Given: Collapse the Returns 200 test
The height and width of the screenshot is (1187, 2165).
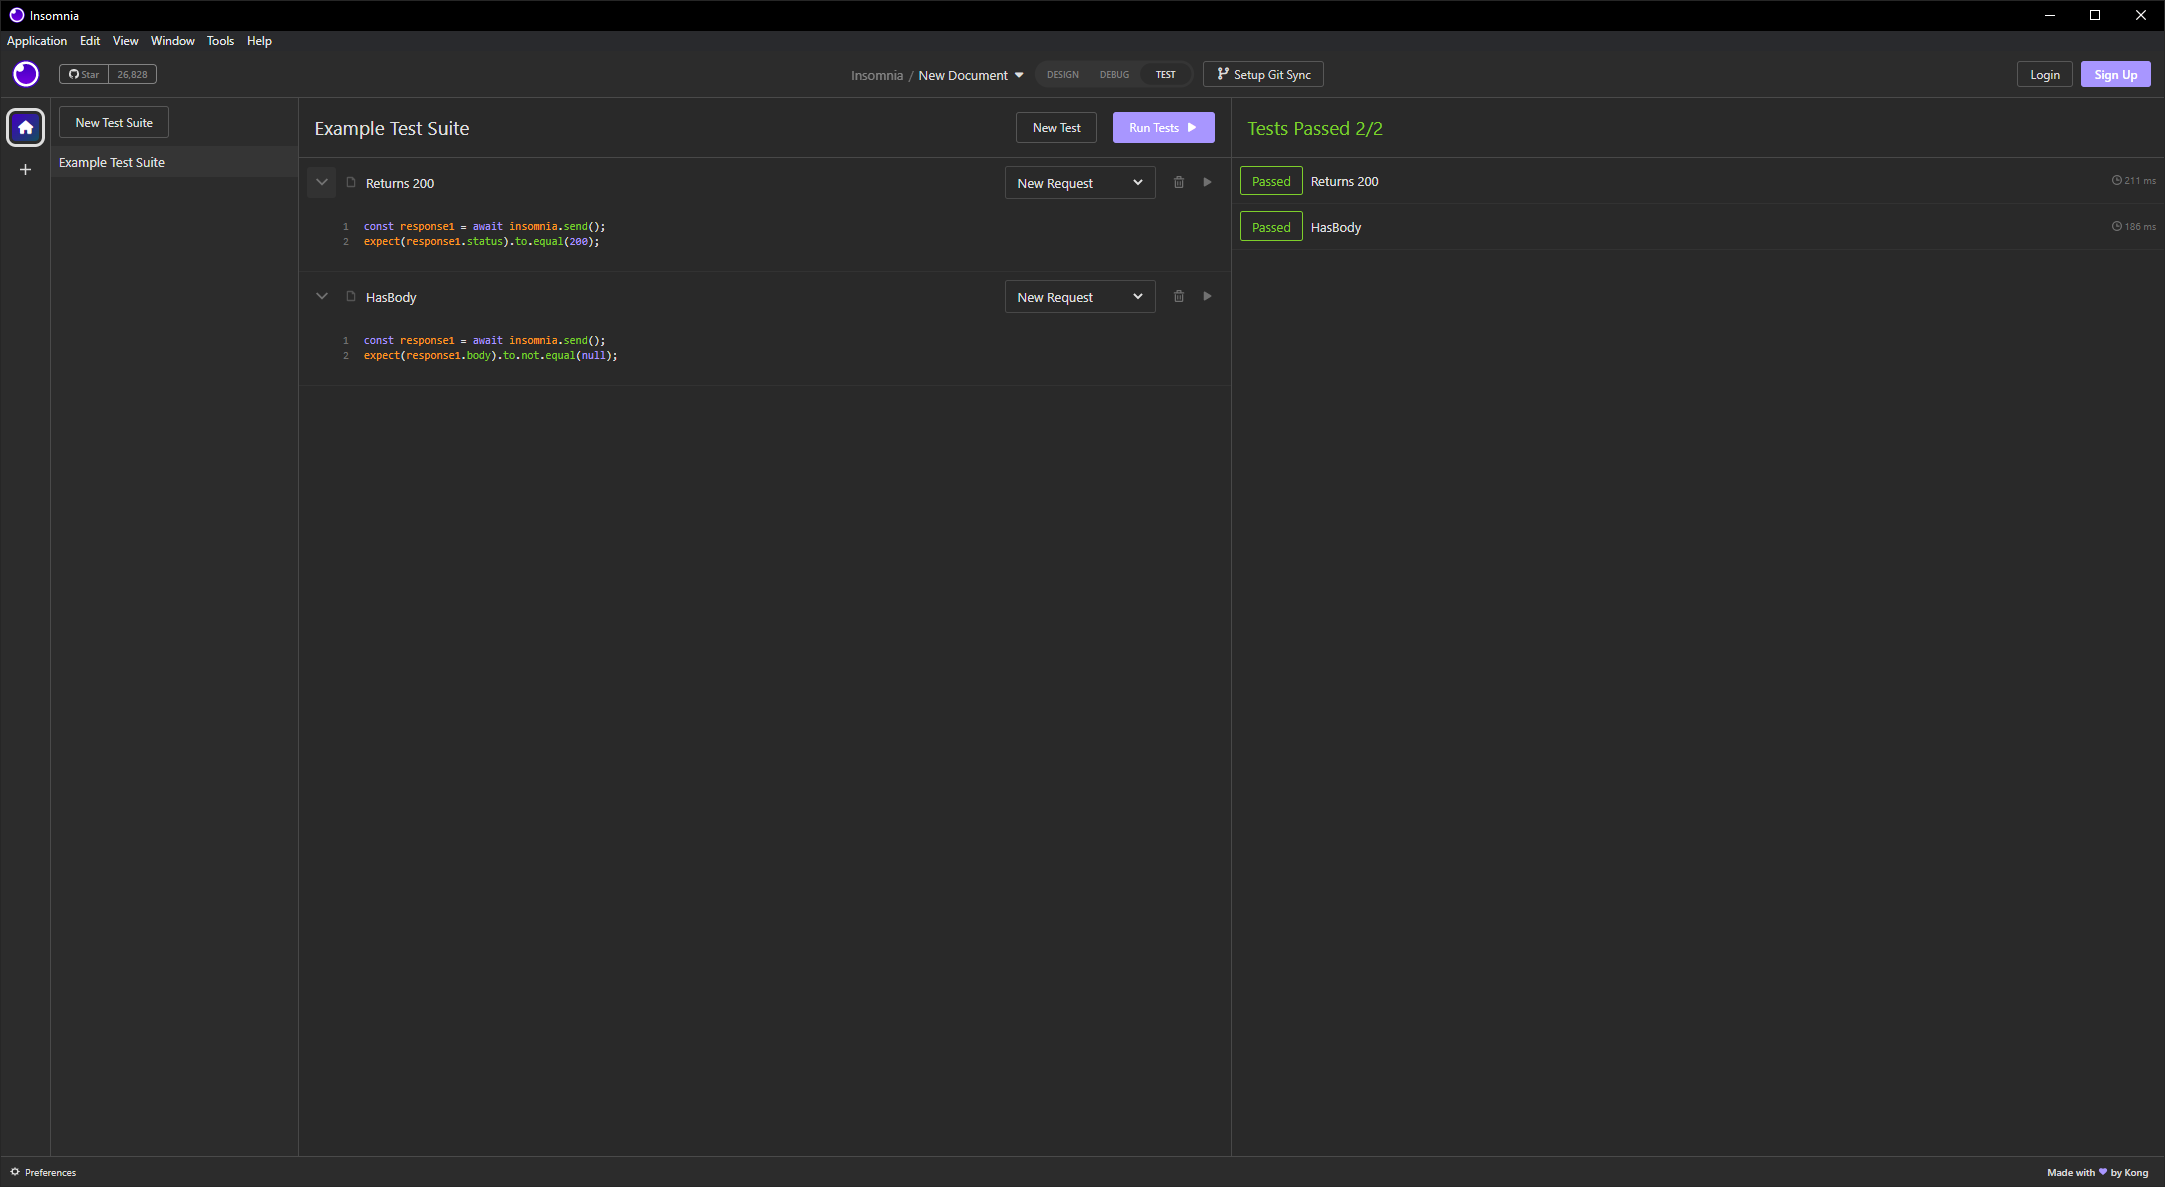Looking at the screenshot, I should pos(322,183).
